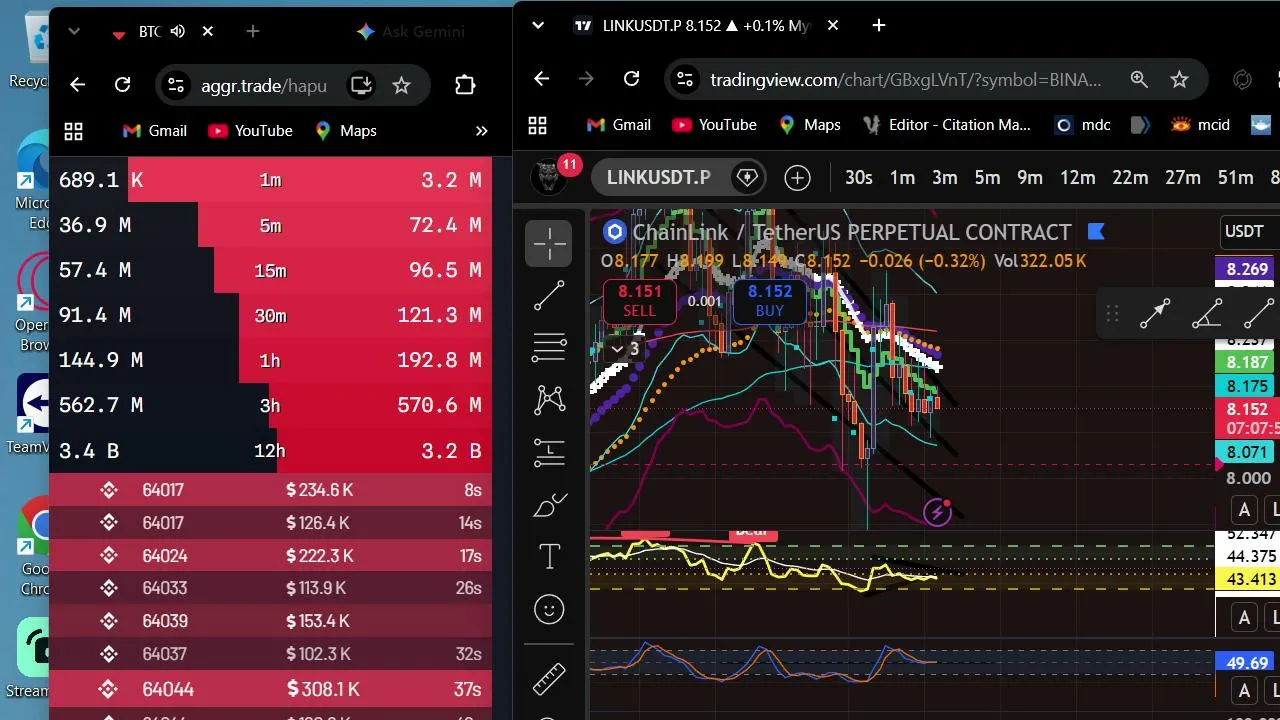Select the trend line drawing tool
This screenshot has width=1280, height=720.
(x=549, y=295)
